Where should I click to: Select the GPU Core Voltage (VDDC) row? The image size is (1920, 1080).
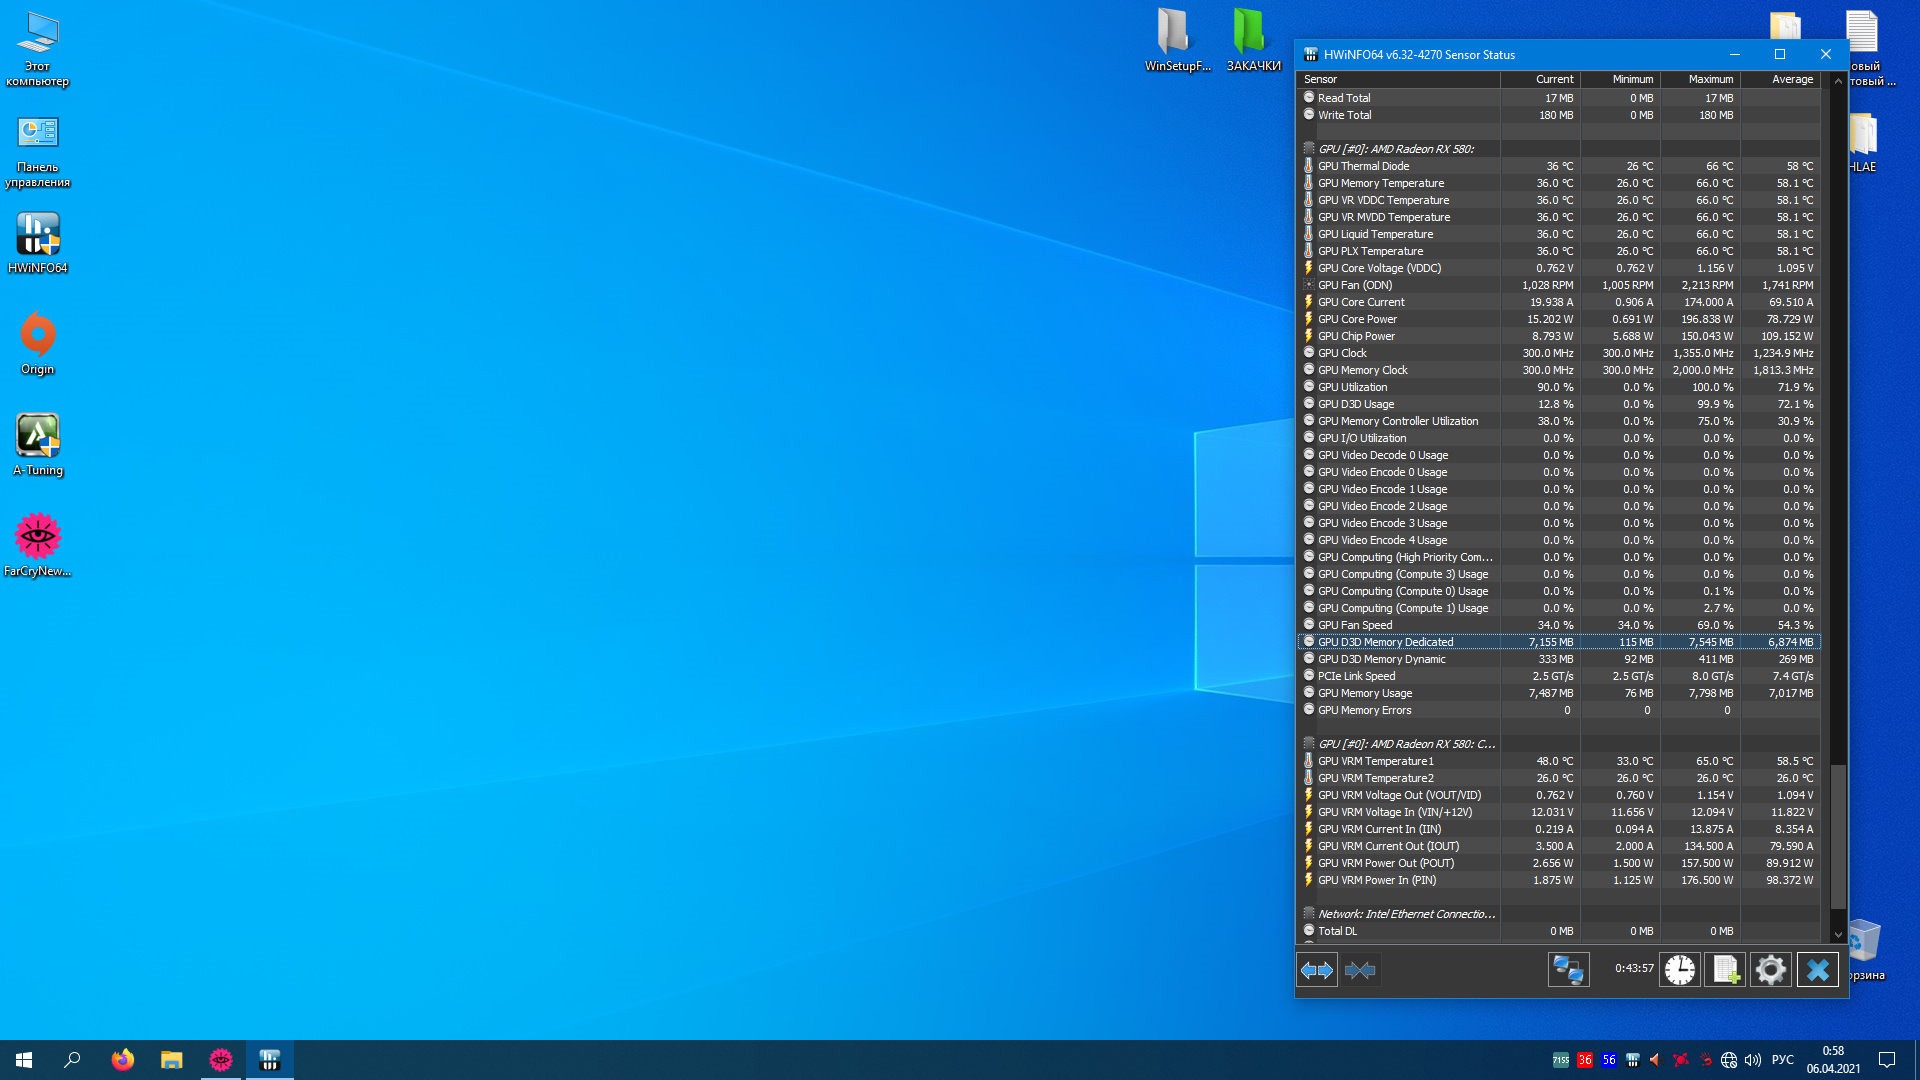click(1379, 268)
